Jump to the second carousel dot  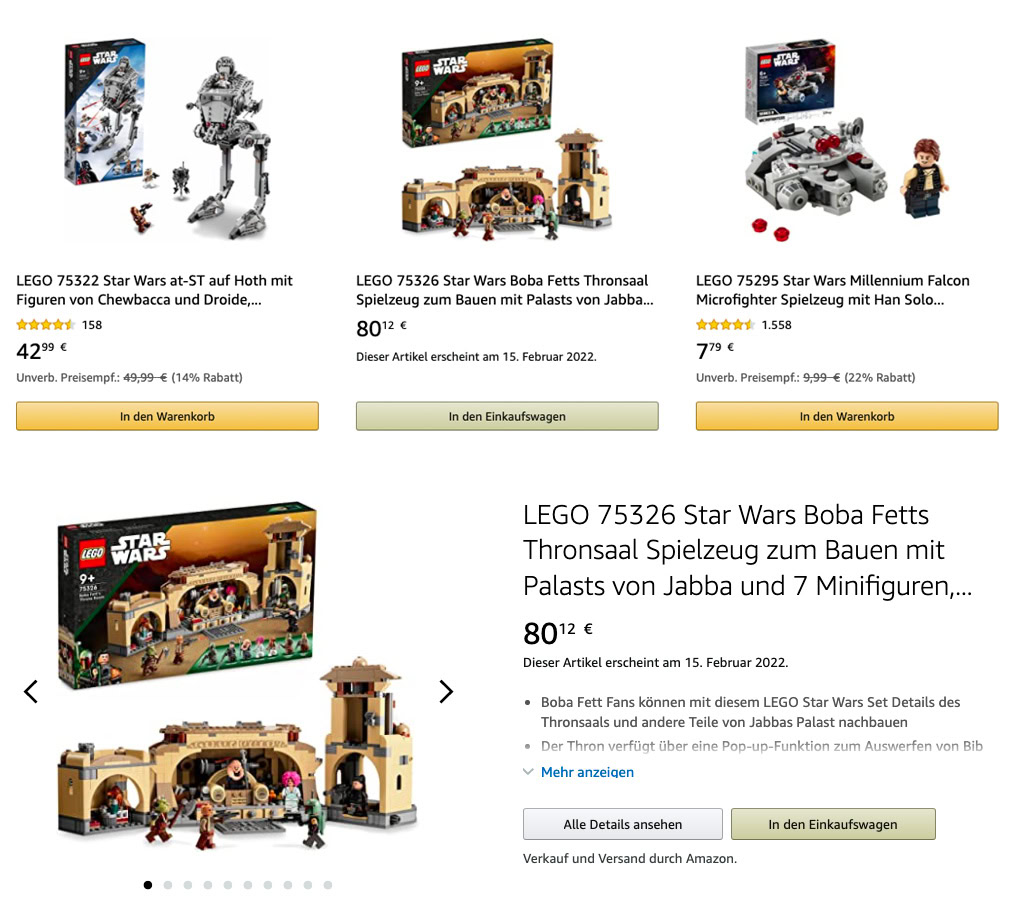point(168,885)
